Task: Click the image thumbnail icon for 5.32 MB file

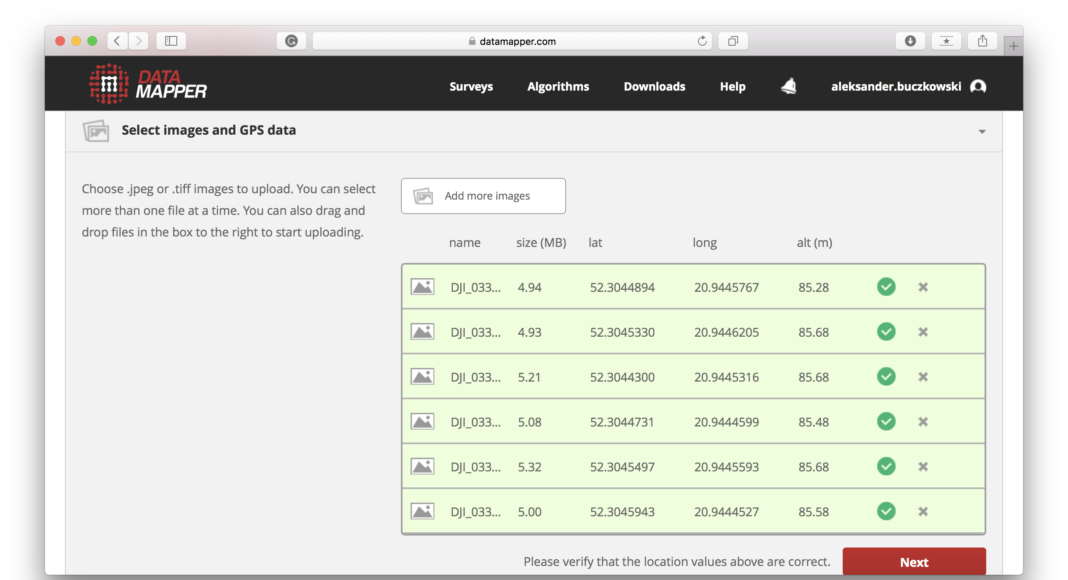Action: (422, 467)
